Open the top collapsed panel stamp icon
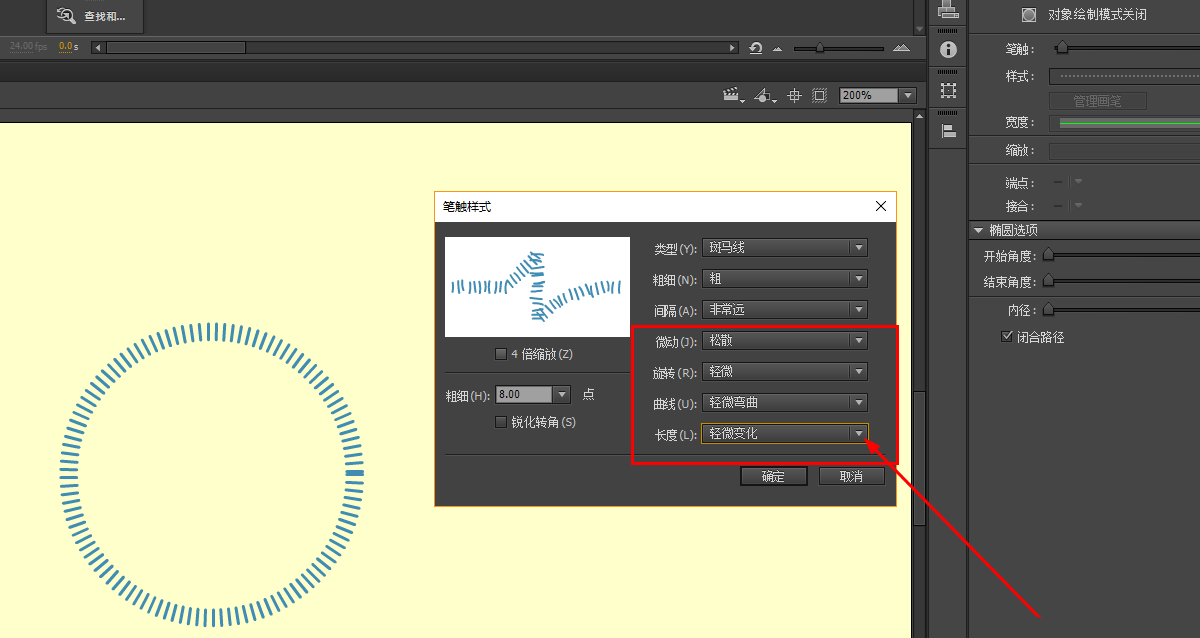 tap(948, 11)
